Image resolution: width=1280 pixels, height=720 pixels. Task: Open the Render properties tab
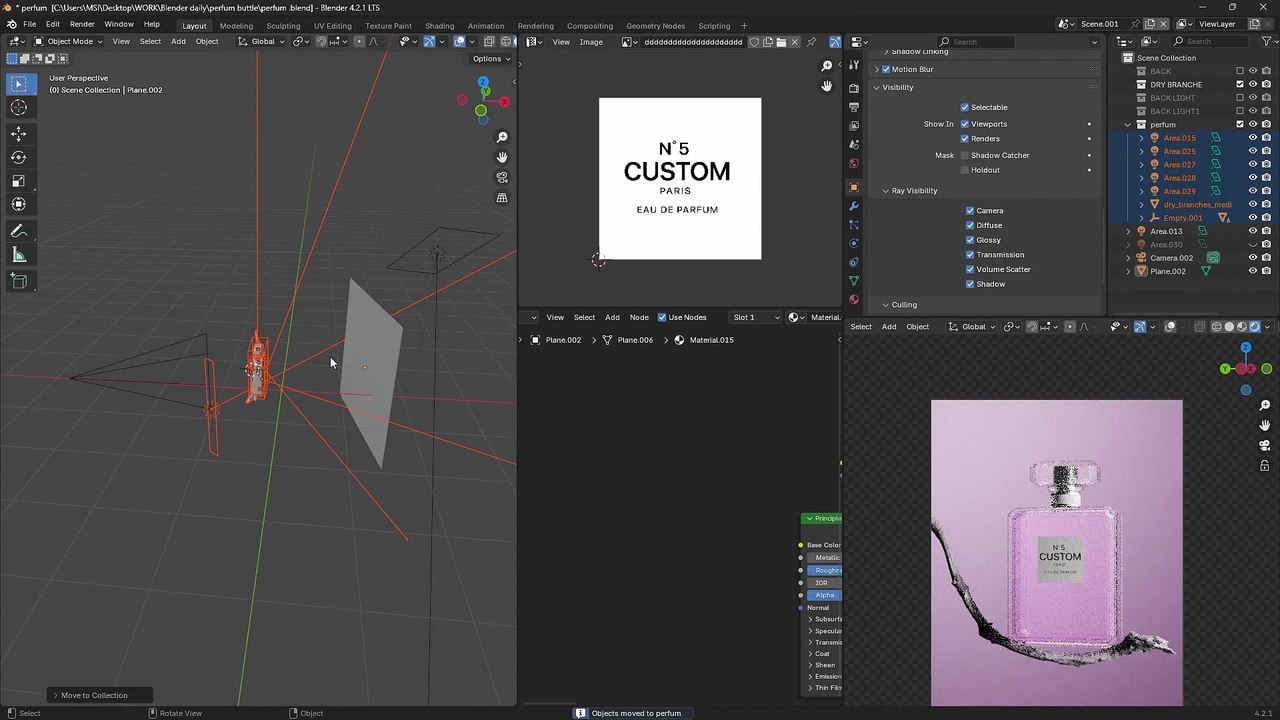[x=854, y=88]
